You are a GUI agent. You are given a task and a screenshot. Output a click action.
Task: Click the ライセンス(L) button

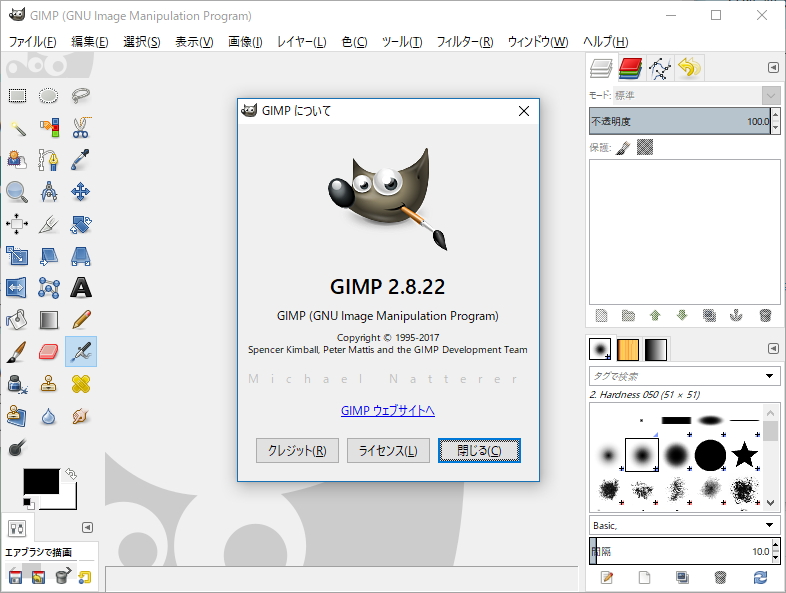coord(388,451)
